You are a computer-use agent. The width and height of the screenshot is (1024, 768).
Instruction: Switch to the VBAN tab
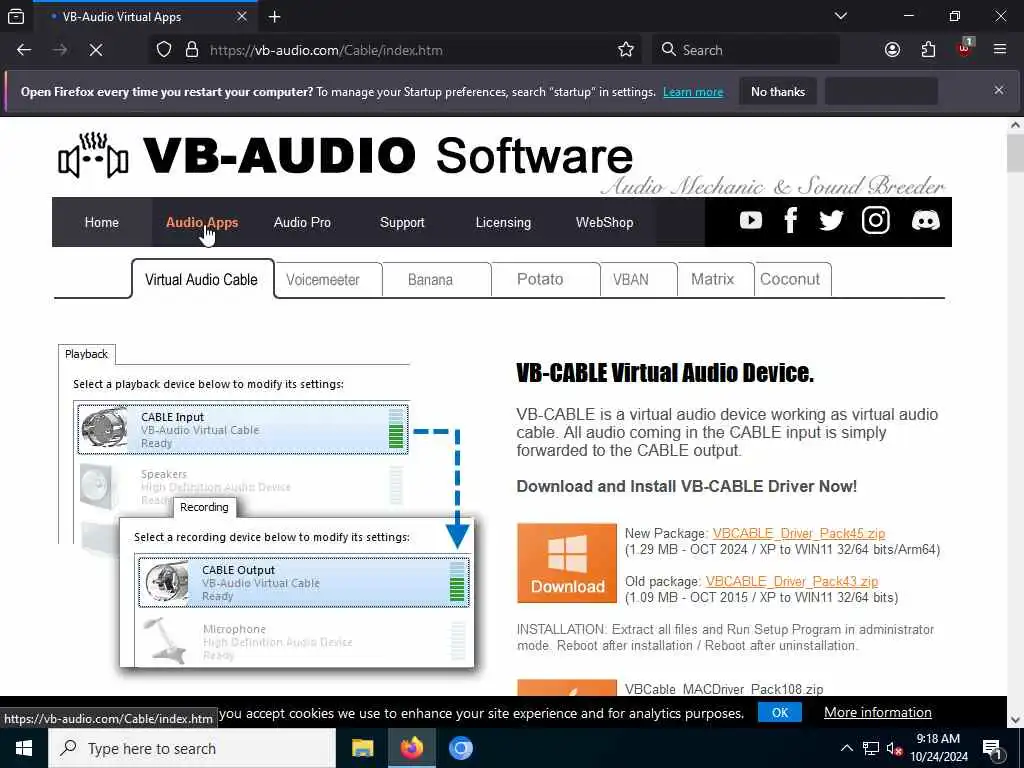coord(631,280)
